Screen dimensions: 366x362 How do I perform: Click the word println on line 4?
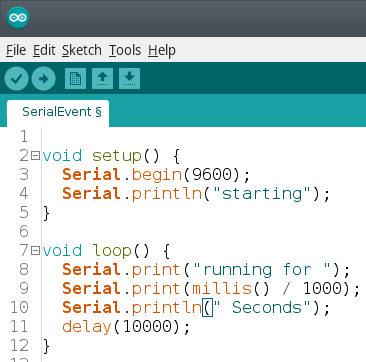pos(167,194)
